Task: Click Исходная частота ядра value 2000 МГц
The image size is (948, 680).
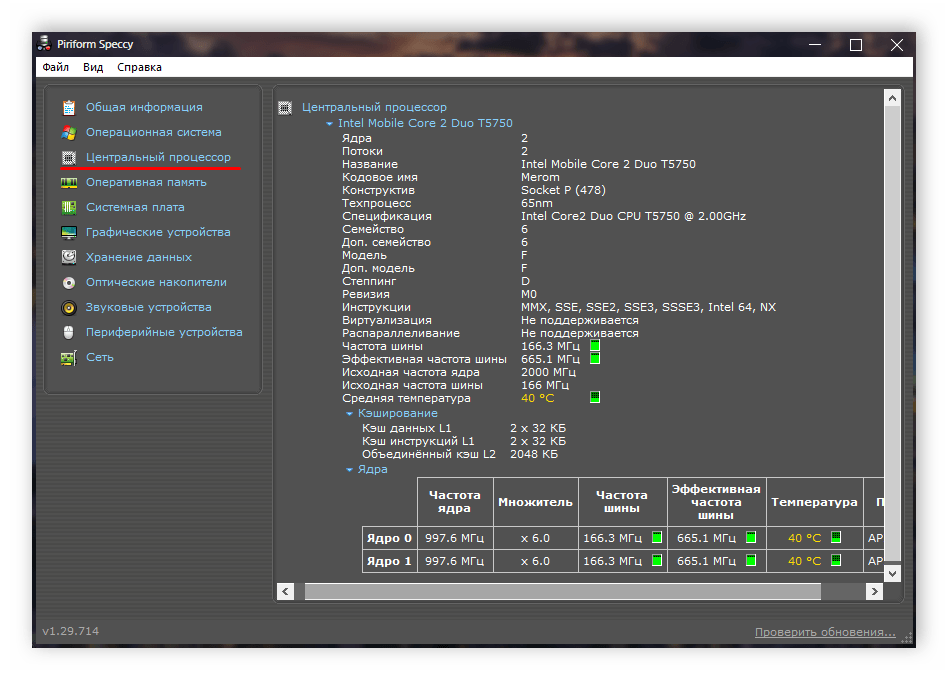Action: (x=549, y=372)
